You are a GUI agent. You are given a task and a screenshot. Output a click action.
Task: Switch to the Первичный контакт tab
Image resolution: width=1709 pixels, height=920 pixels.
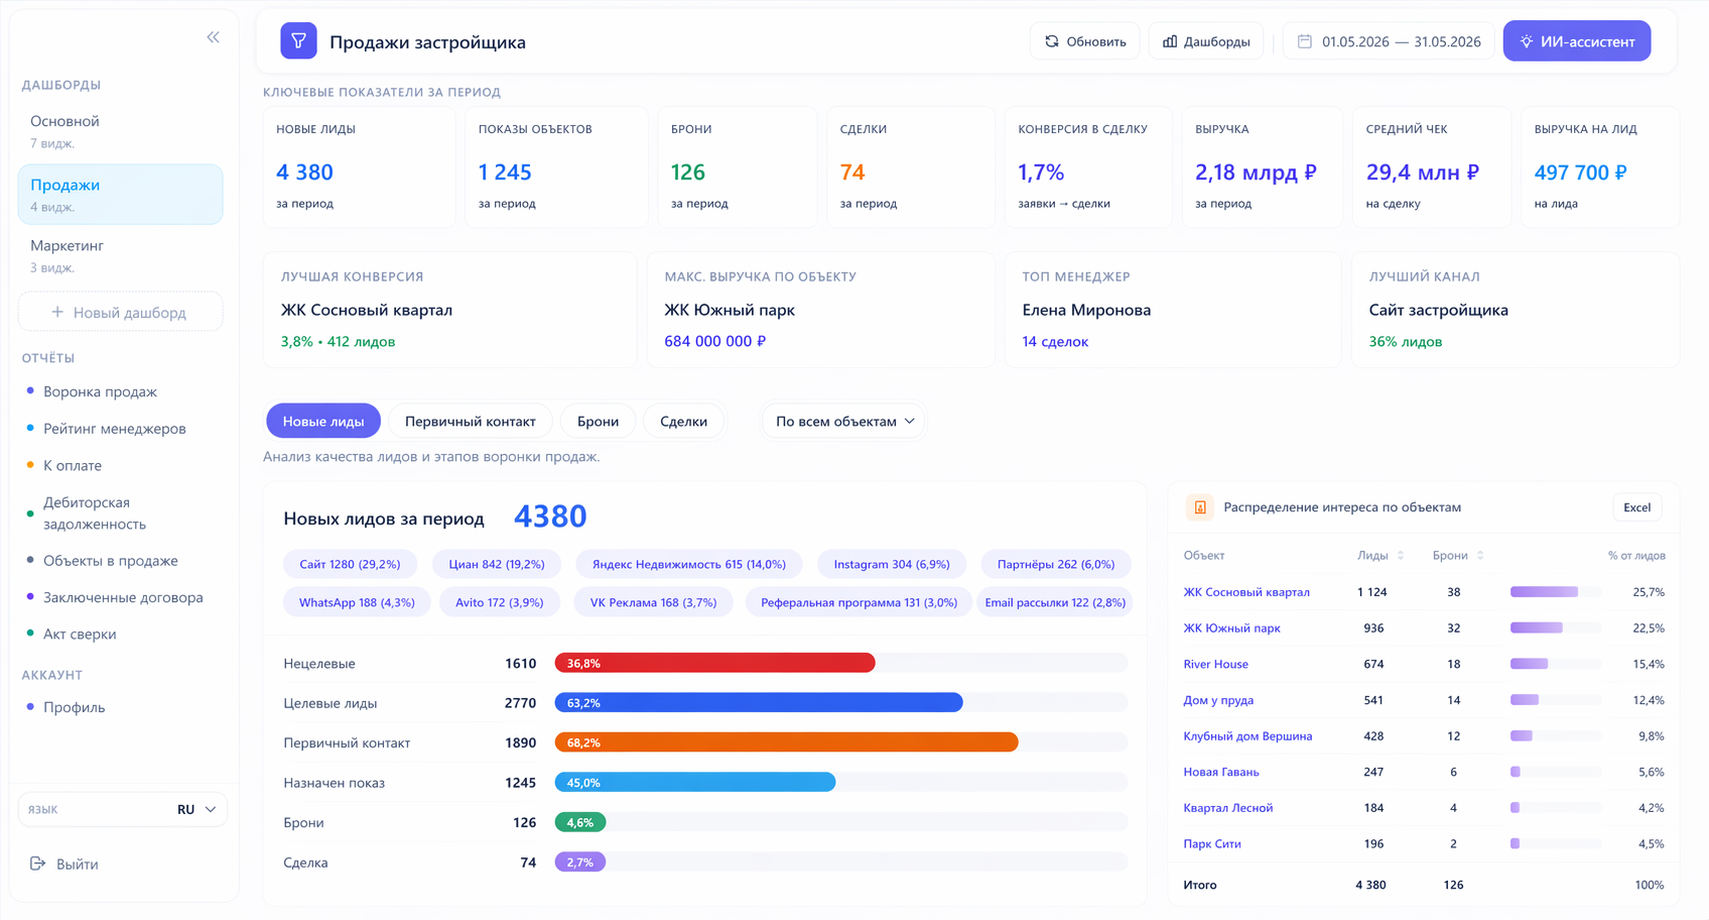click(470, 421)
